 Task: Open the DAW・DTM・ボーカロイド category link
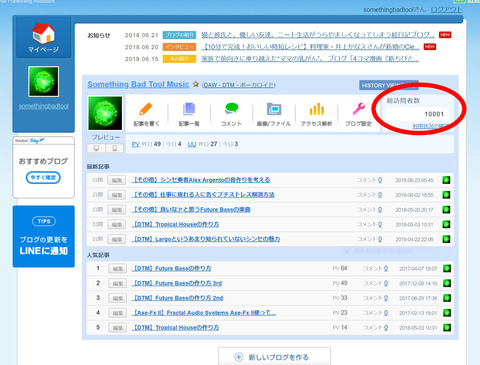point(239,85)
